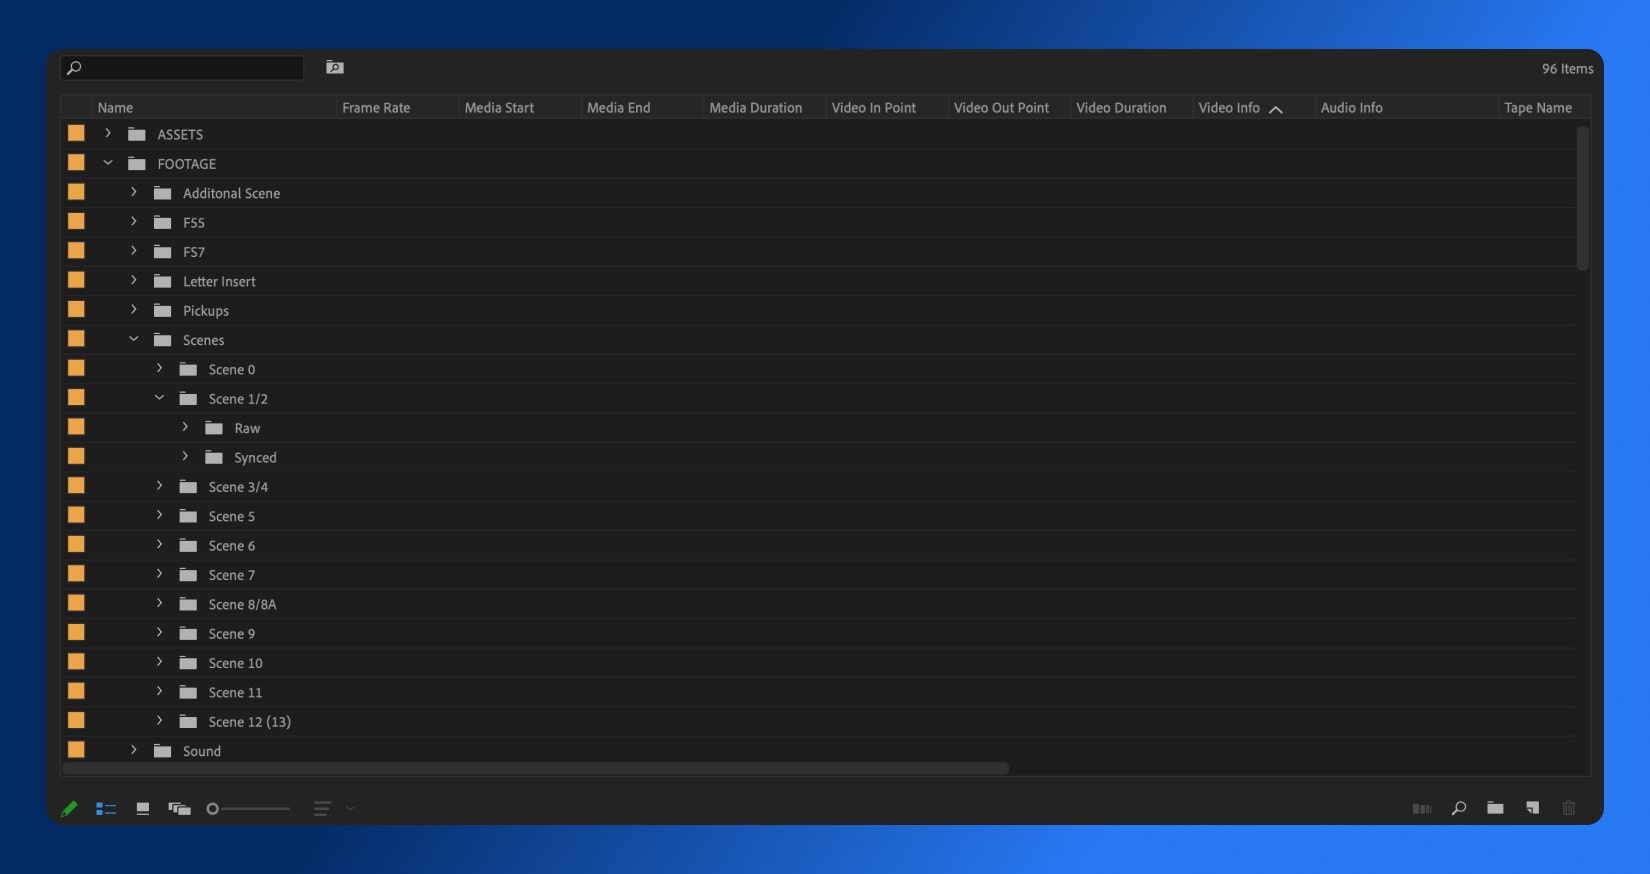Click the Scene 5 label color swatch
1650x874 pixels.
pos(76,515)
